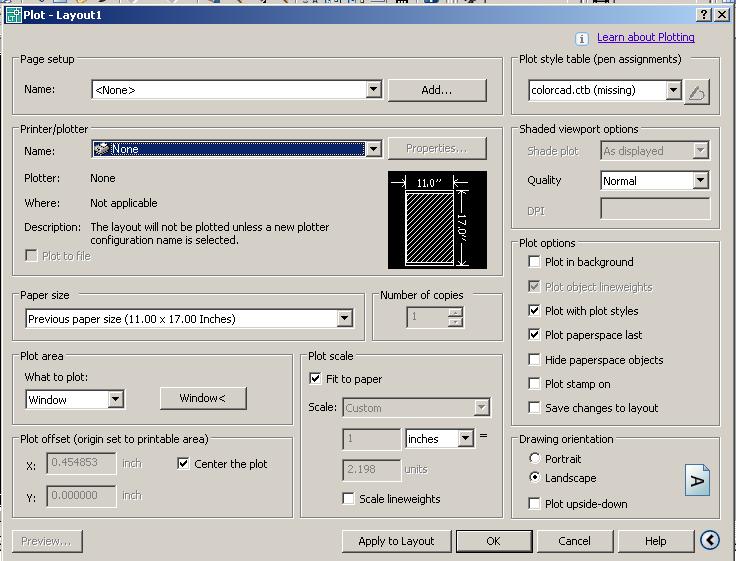Collapse dialog with the round arrow button
Image resolution: width=736 pixels, height=561 pixels.
click(x=710, y=540)
